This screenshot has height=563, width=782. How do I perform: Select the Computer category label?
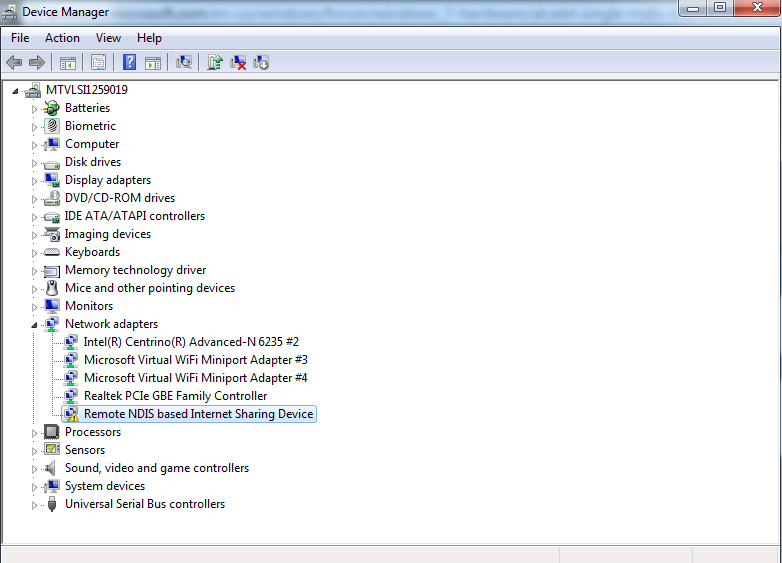92,144
